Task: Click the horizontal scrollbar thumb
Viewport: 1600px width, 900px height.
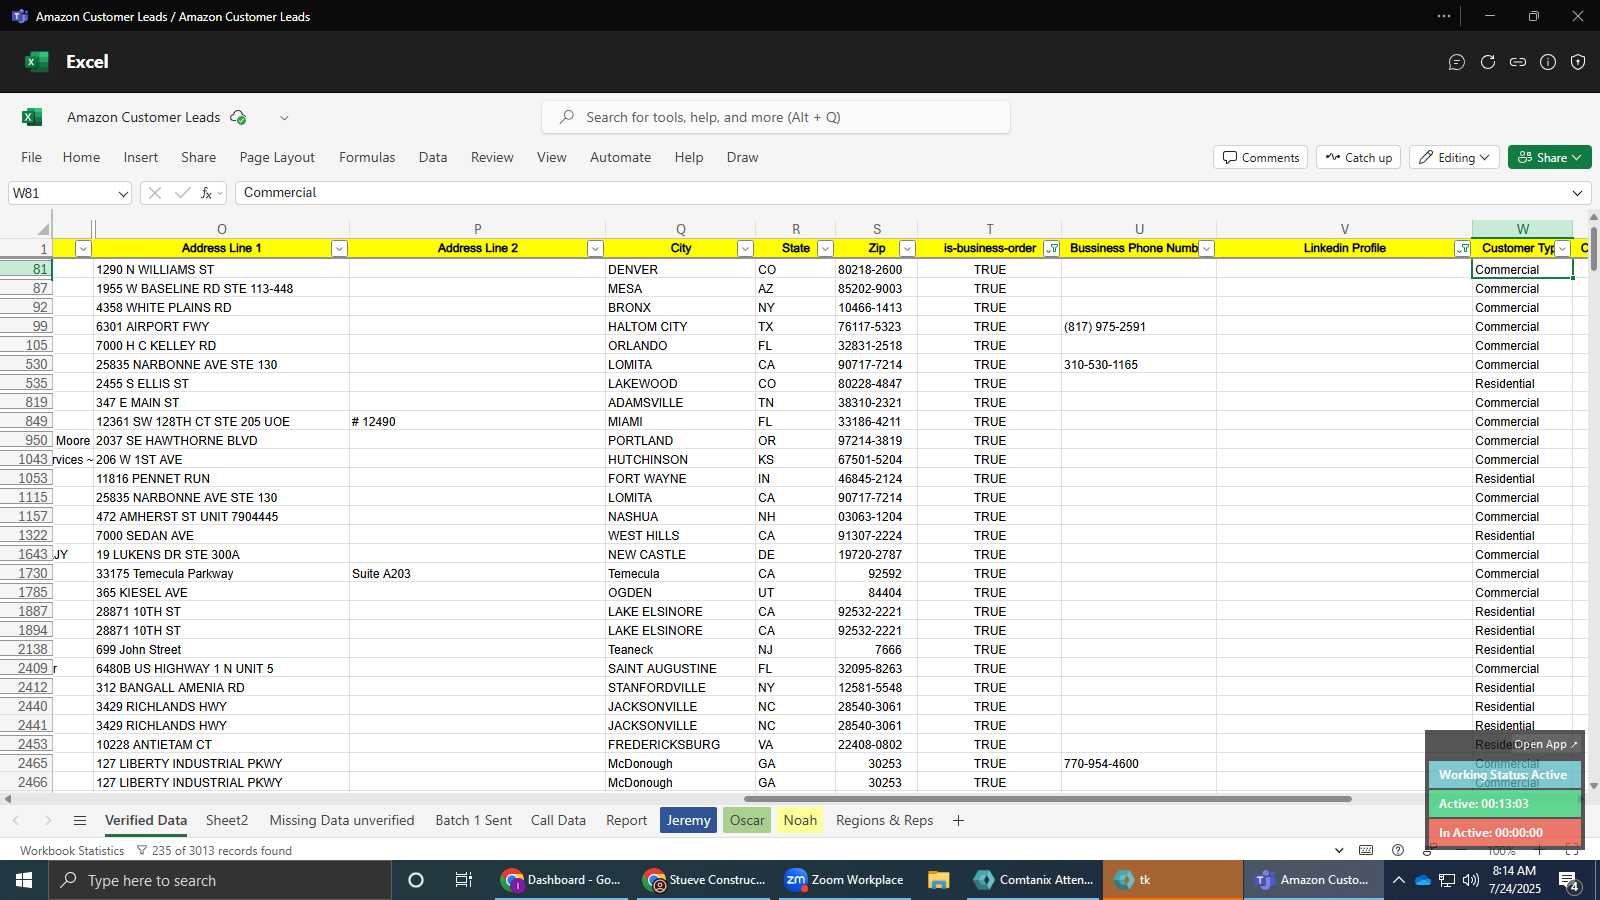Action: pos(1048,799)
